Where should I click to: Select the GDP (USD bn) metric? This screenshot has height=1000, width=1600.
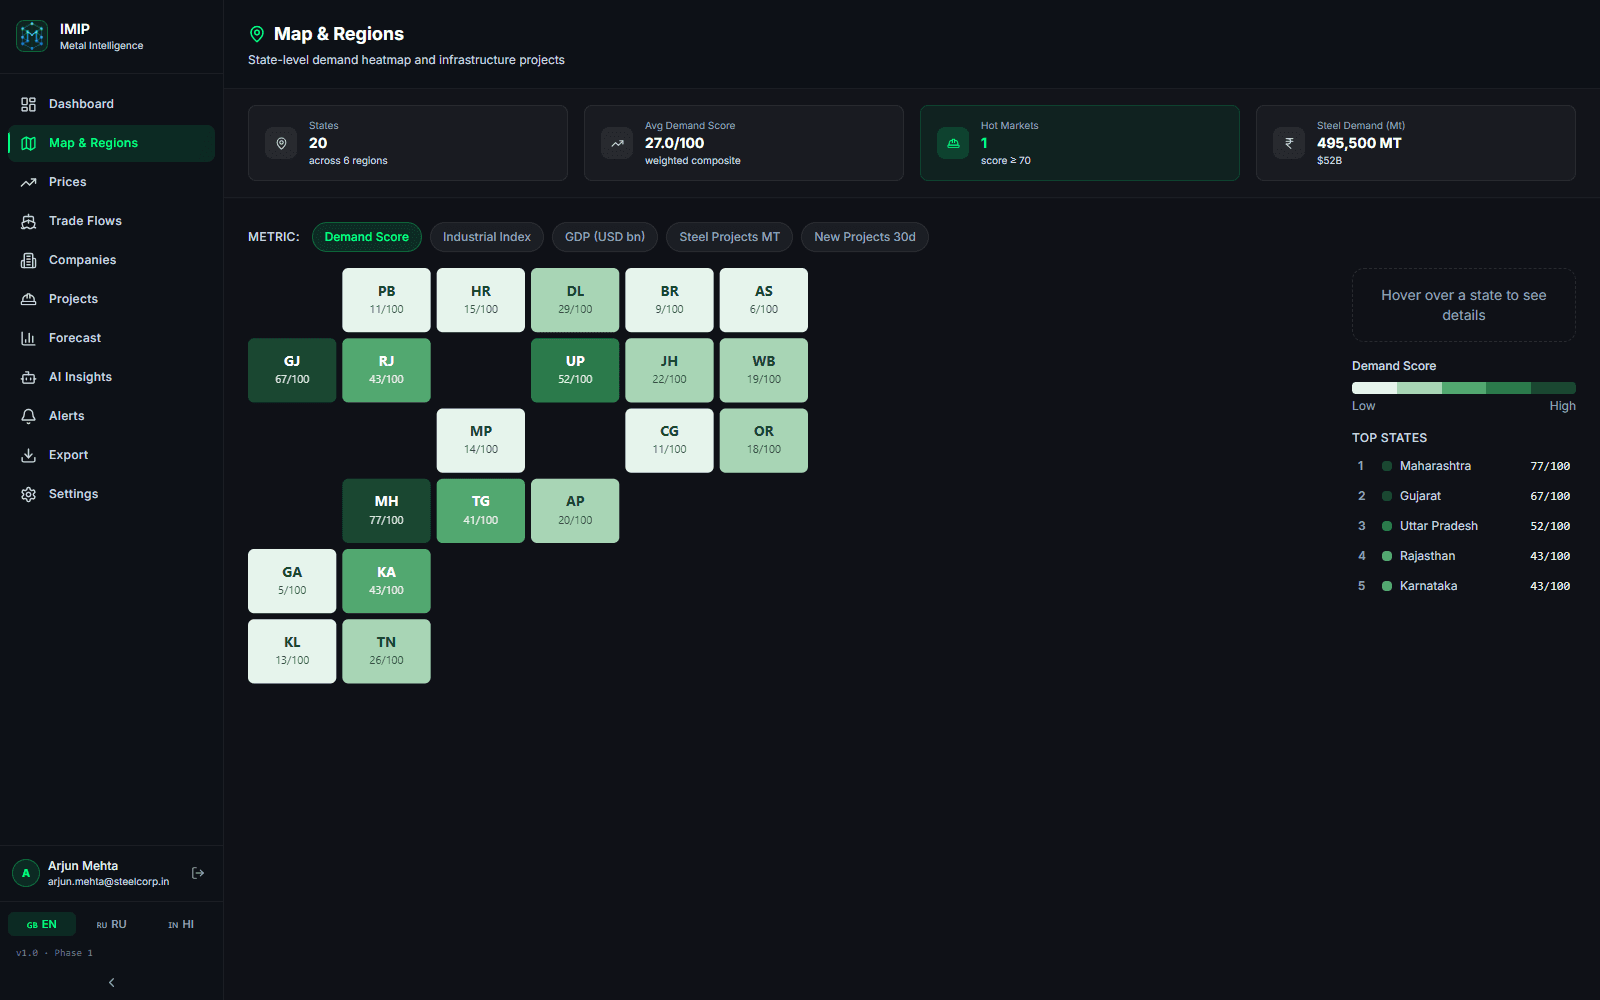pos(605,237)
